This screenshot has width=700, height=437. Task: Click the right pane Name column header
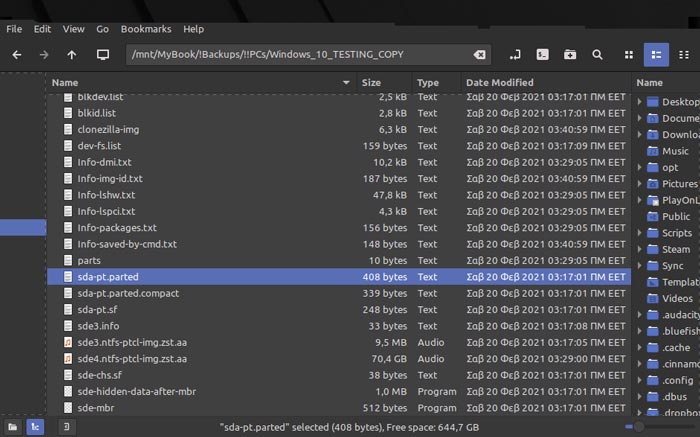click(x=666, y=83)
